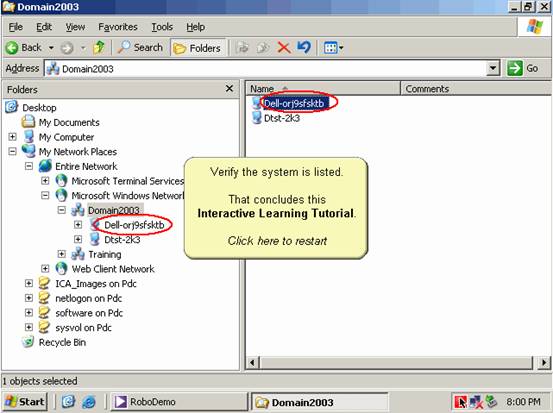Collapse the Domain2003 tree node
Image resolution: width=553 pixels, height=413 pixels.
[x=62, y=210]
